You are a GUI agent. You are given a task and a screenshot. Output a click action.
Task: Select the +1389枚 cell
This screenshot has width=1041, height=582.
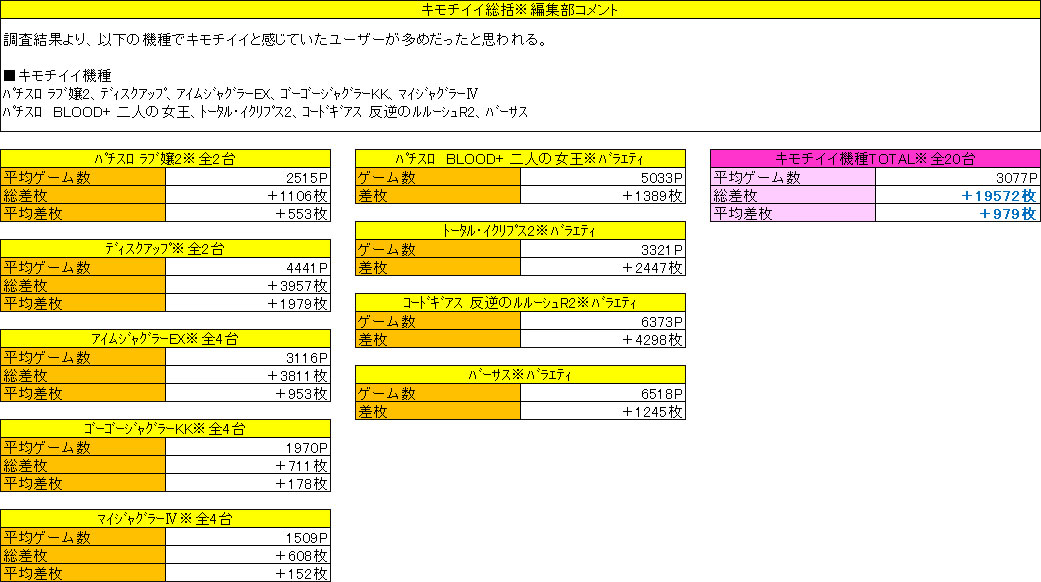point(603,195)
